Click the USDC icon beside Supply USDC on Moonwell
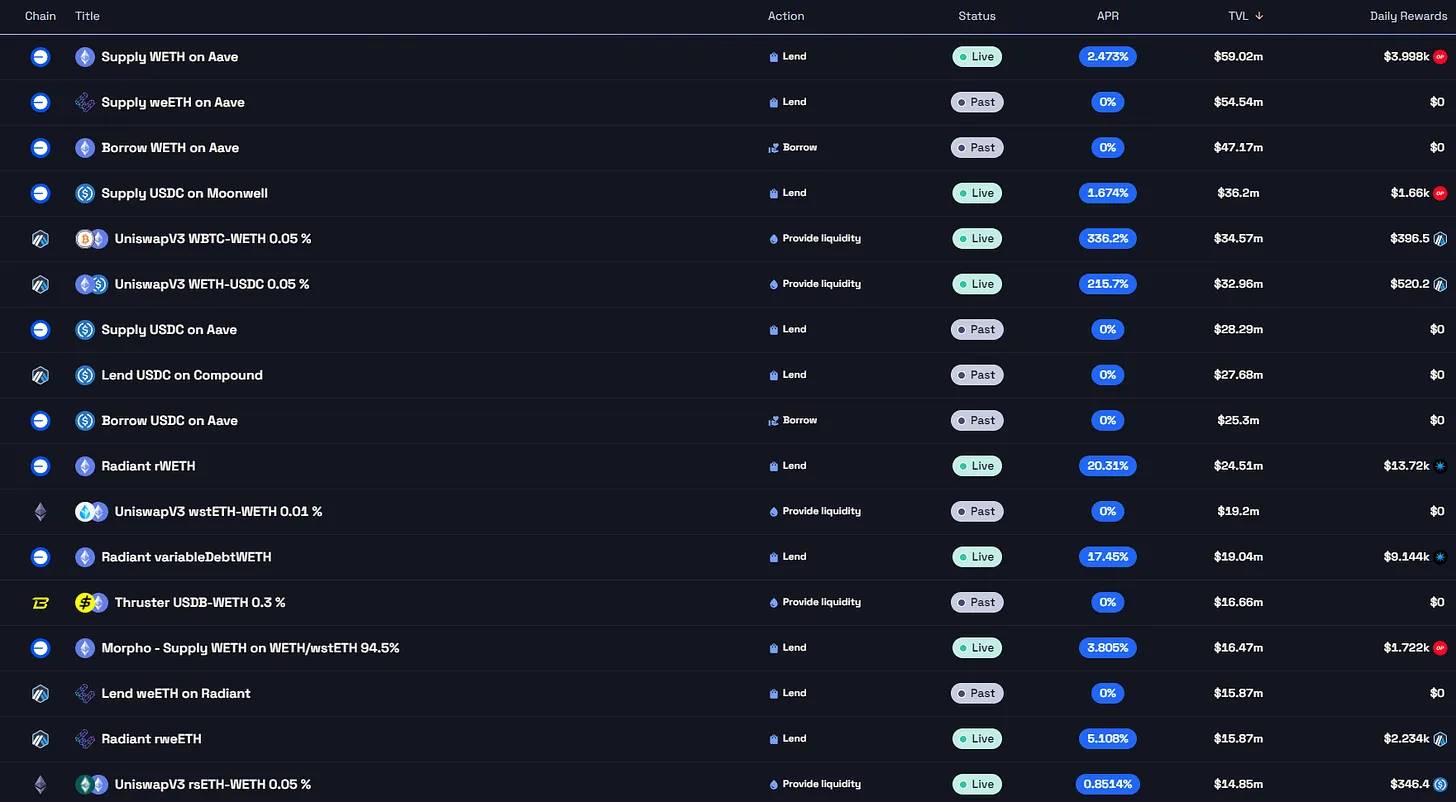Image resolution: width=1456 pixels, height=802 pixels. click(x=85, y=193)
